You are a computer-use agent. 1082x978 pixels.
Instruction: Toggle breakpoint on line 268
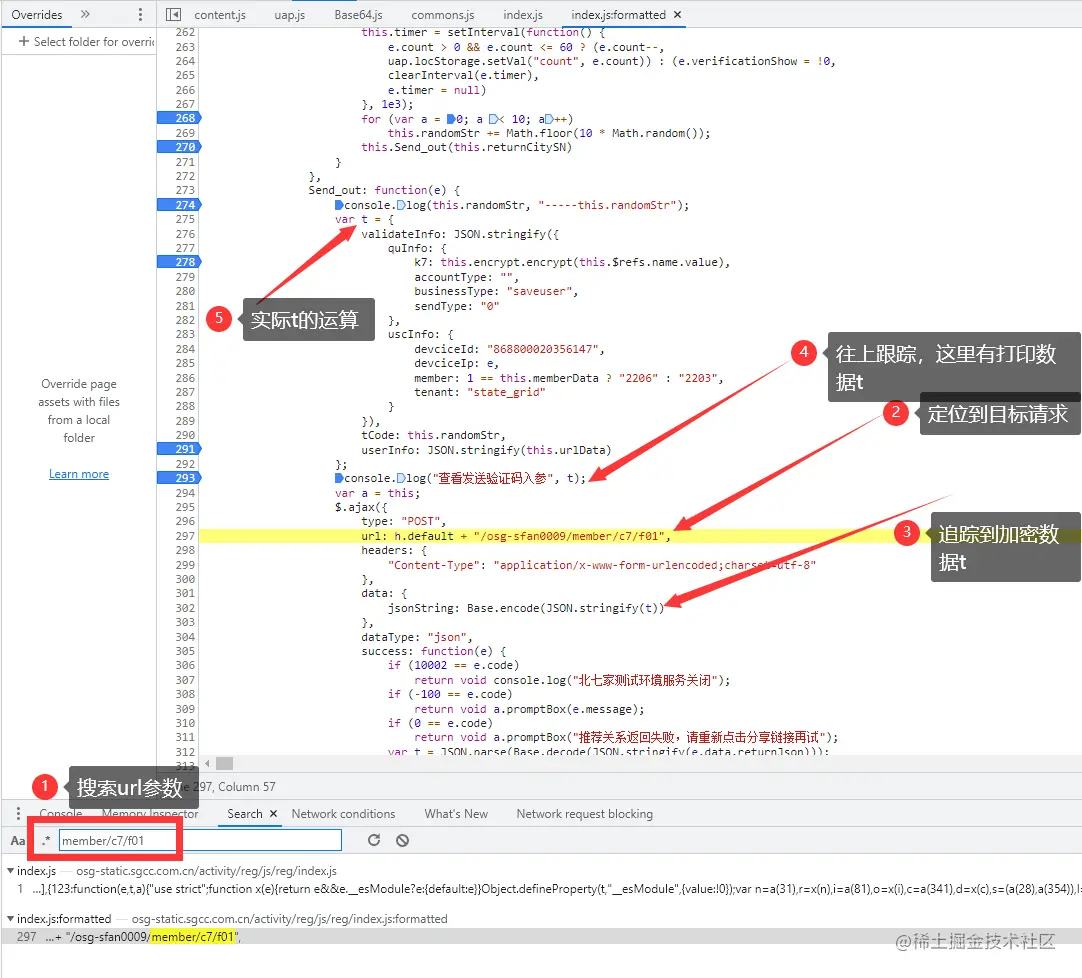pyautogui.click(x=179, y=118)
